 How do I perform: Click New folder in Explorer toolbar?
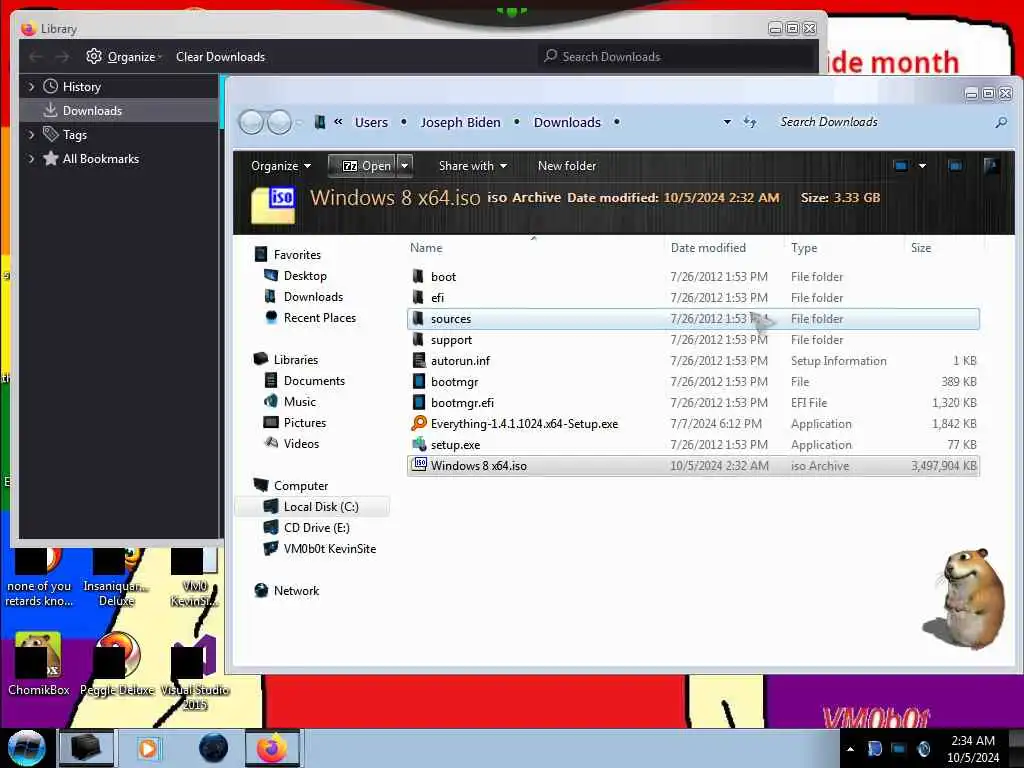pos(566,166)
